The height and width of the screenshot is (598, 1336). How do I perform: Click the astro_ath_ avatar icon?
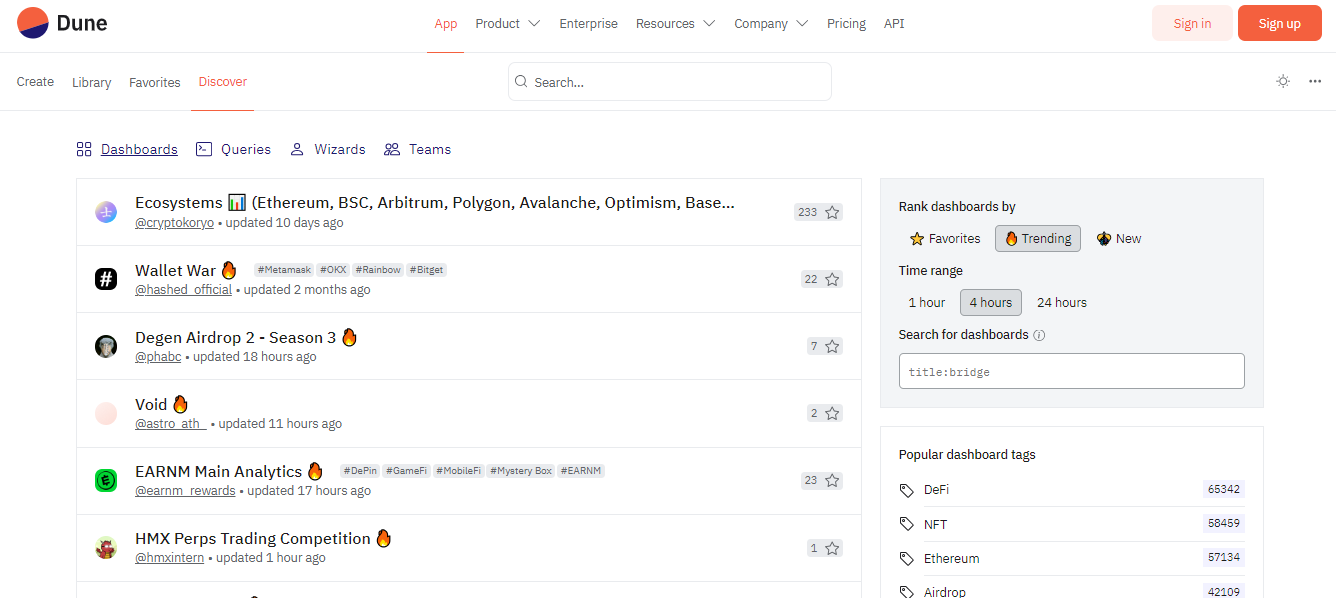coord(106,413)
